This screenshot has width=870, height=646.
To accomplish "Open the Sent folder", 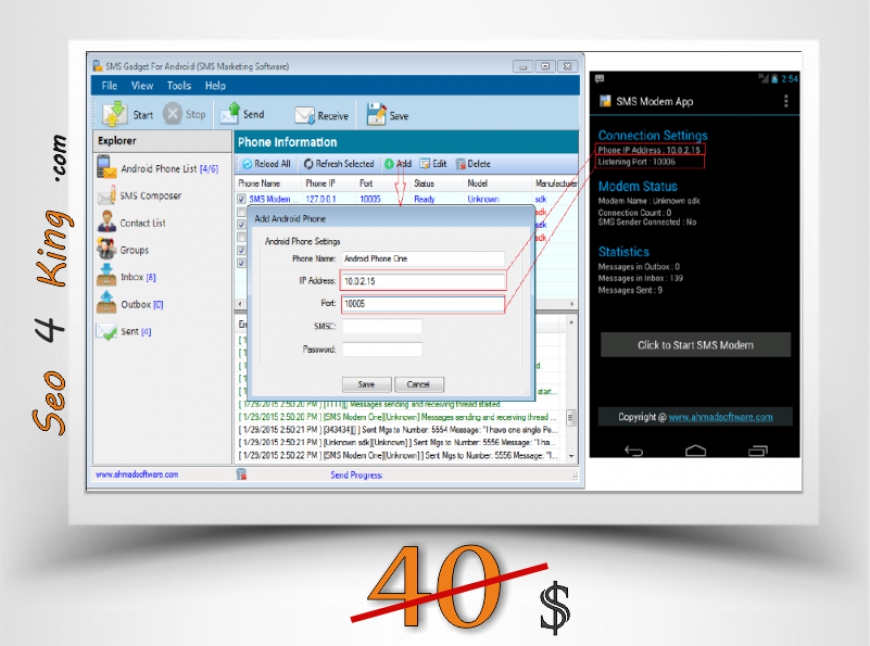I will click(x=124, y=331).
